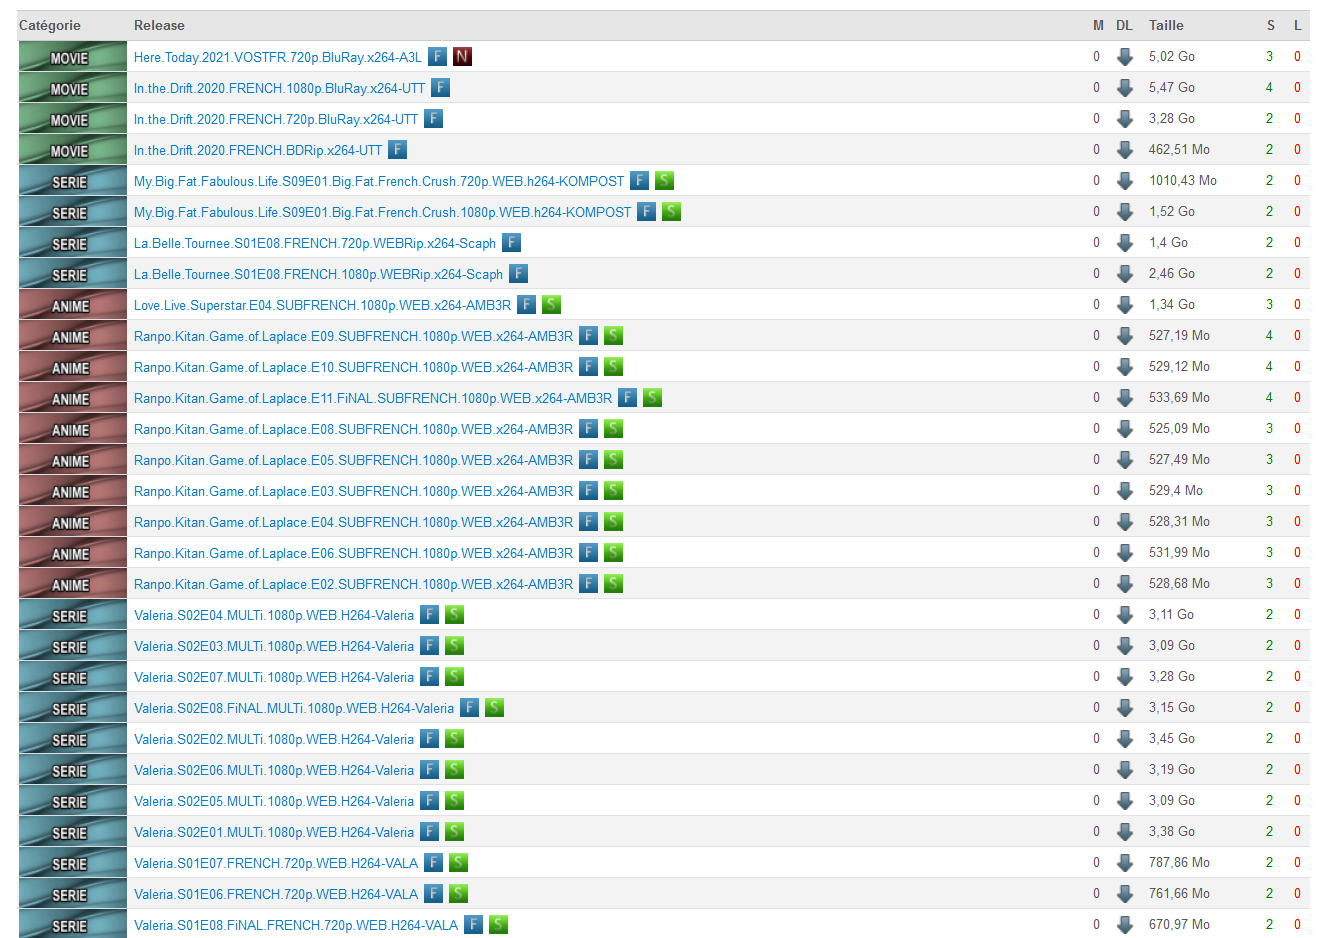Open La.Belle.Tournee 1080p WEBRip release link
This screenshot has width=1326, height=938.
318,274
